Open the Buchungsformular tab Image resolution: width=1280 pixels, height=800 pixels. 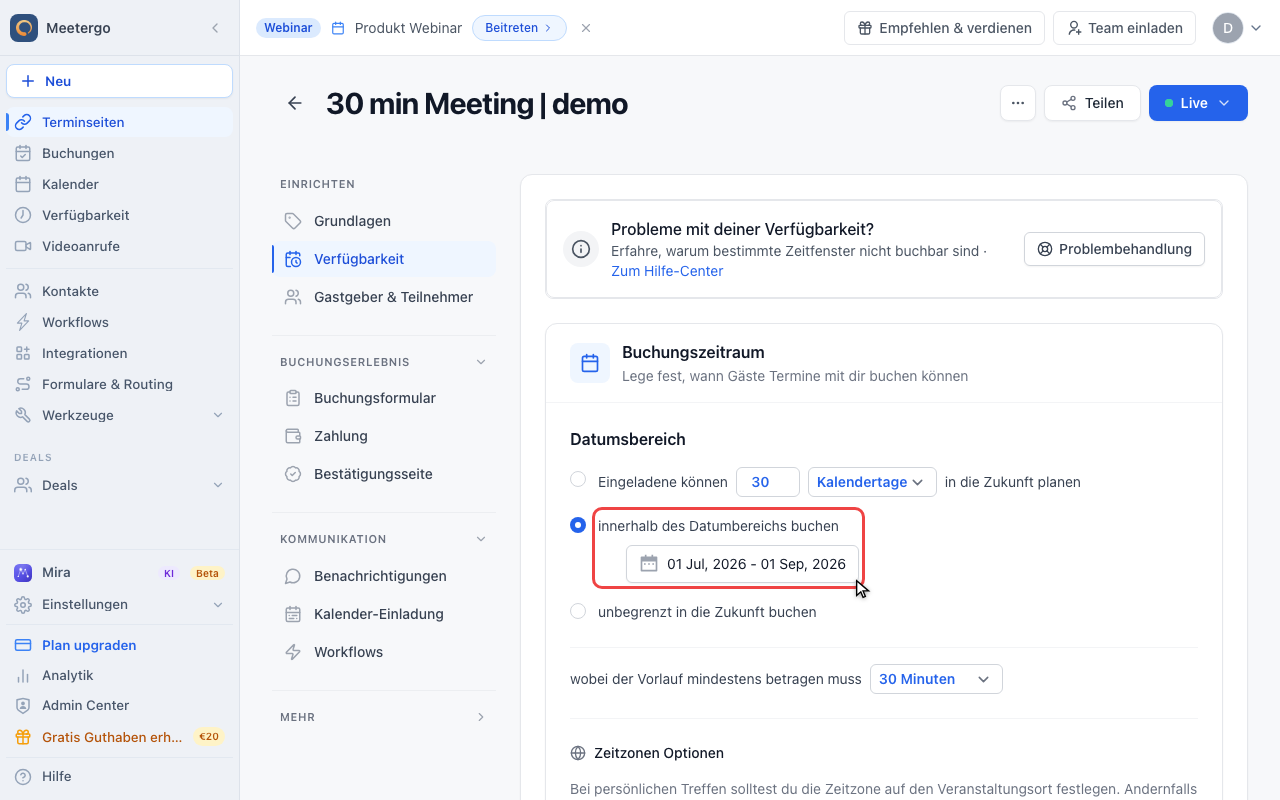(384, 398)
